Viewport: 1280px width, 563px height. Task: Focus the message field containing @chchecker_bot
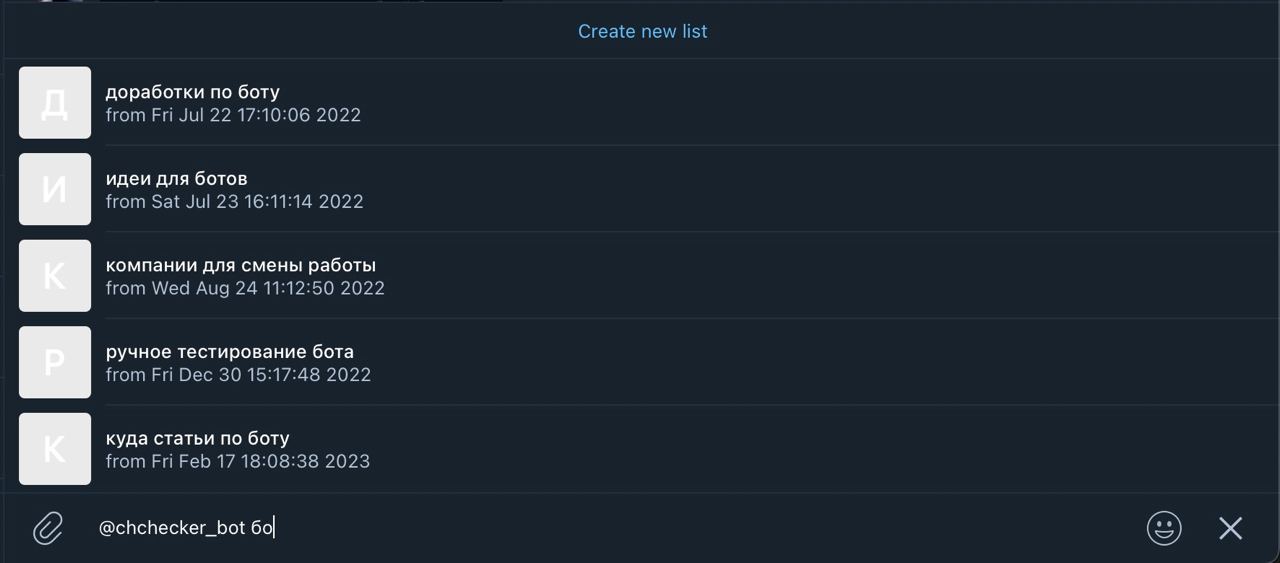click(610, 528)
